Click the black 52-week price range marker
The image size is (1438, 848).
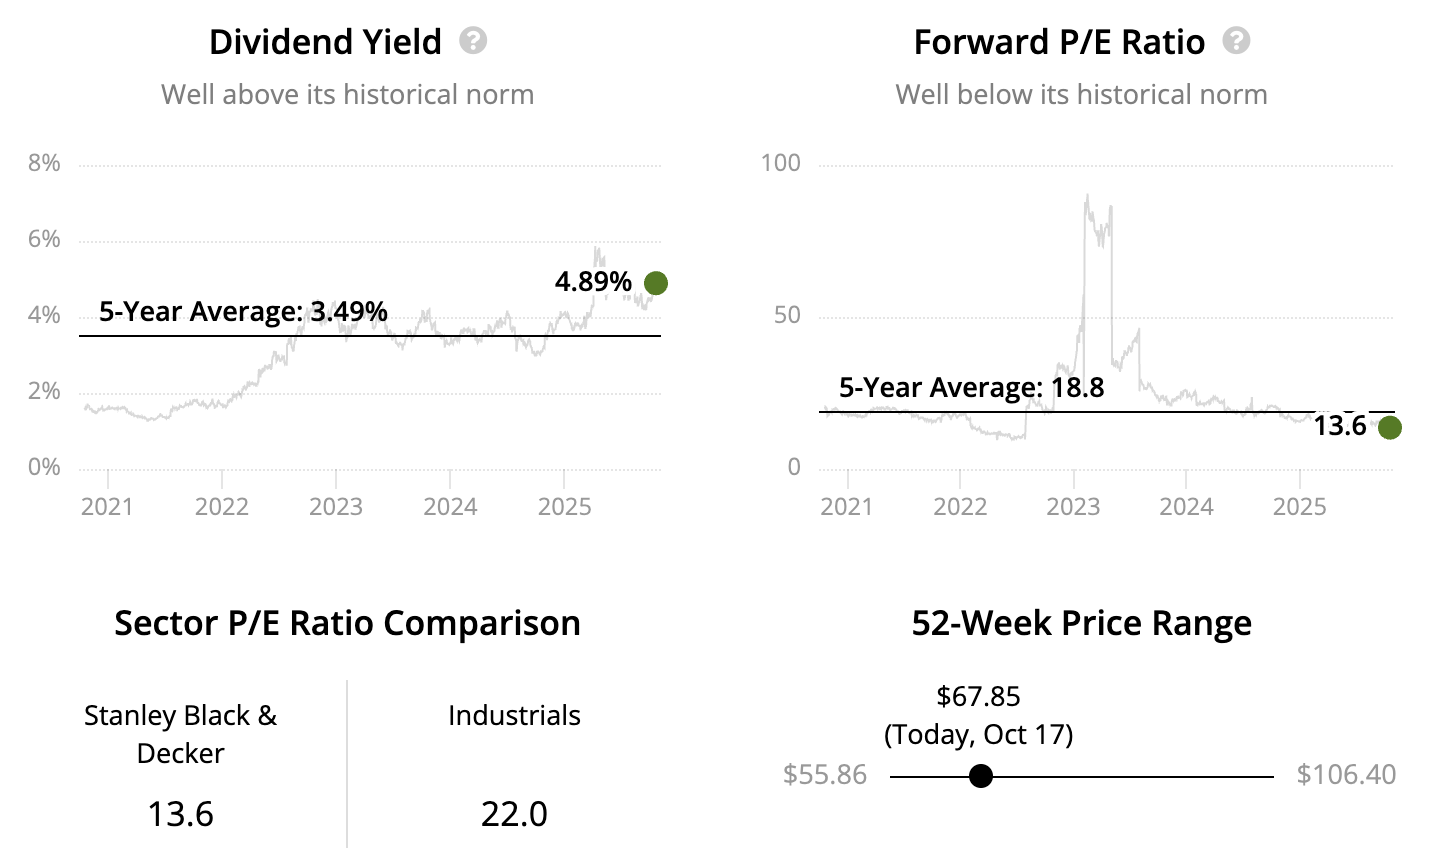[981, 776]
